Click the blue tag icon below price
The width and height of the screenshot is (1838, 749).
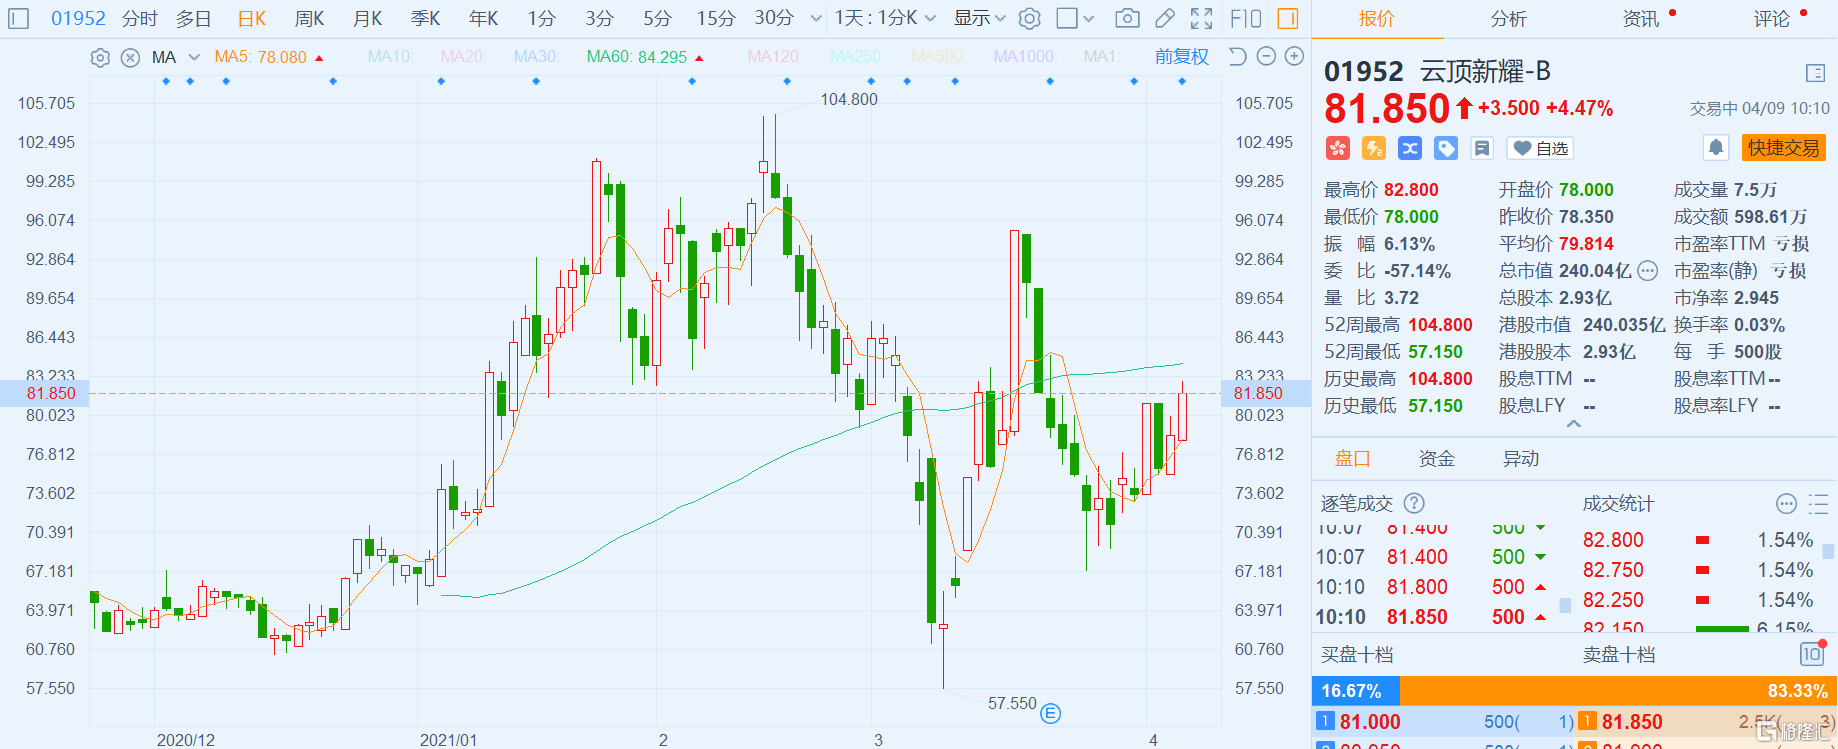1446,148
